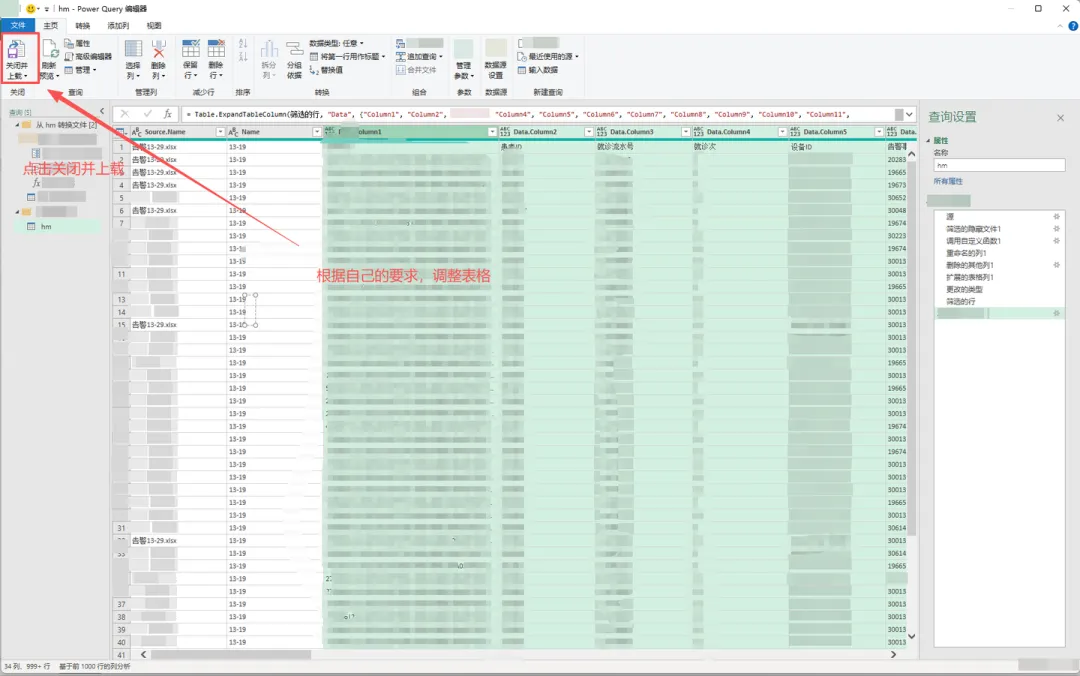This screenshot has height=676, width=1080.
Task: Select applied step 重命名的列1
Action: [x=966, y=253]
